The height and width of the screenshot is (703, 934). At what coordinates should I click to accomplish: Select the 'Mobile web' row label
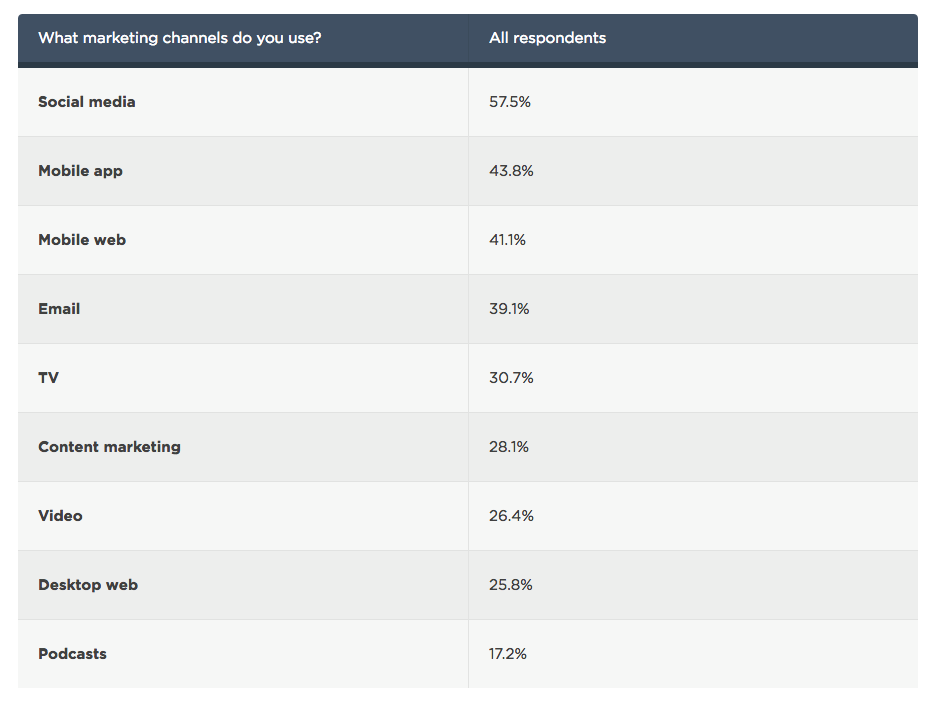(x=82, y=240)
